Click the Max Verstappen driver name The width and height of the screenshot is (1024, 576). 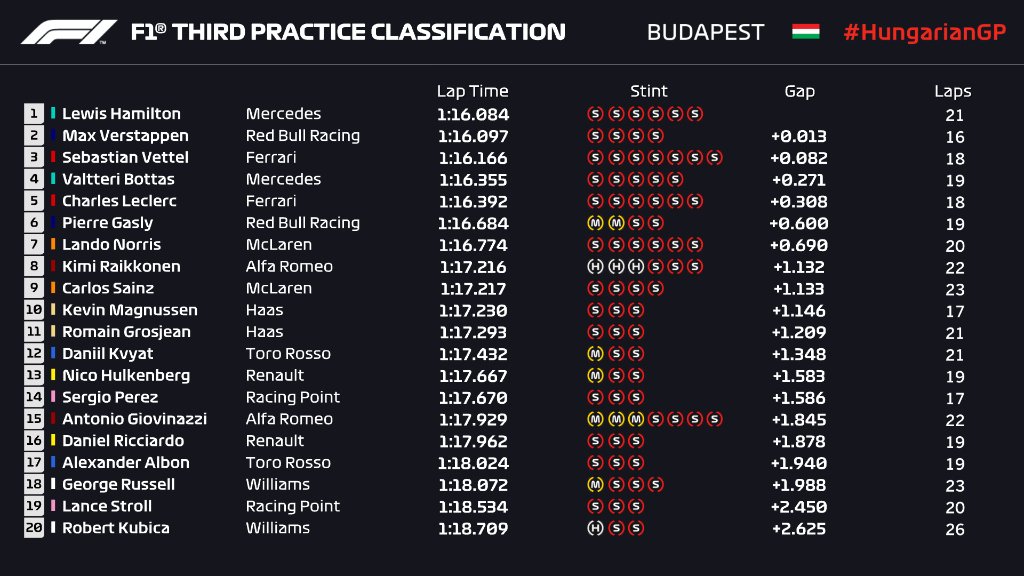(125, 136)
